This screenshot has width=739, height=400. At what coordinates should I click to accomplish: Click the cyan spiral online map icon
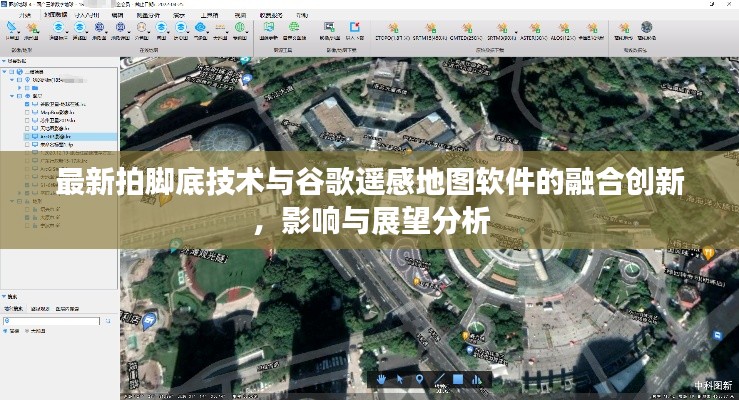(200, 28)
